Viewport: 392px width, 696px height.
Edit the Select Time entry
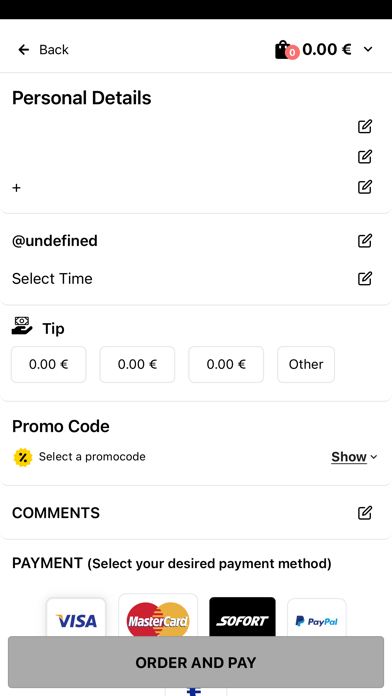[x=364, y=278]
